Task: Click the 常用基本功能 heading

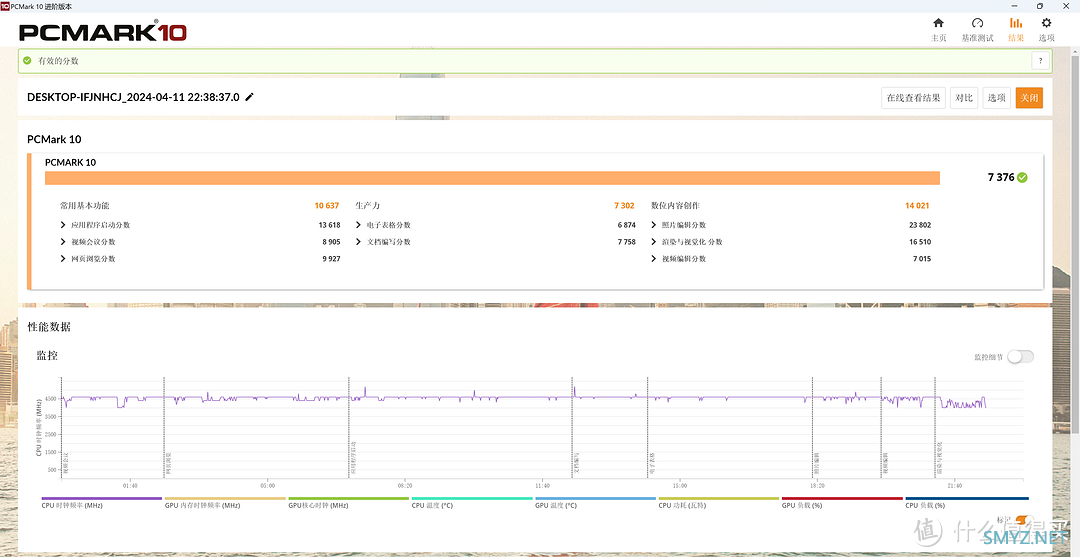Action: point(85,205)
